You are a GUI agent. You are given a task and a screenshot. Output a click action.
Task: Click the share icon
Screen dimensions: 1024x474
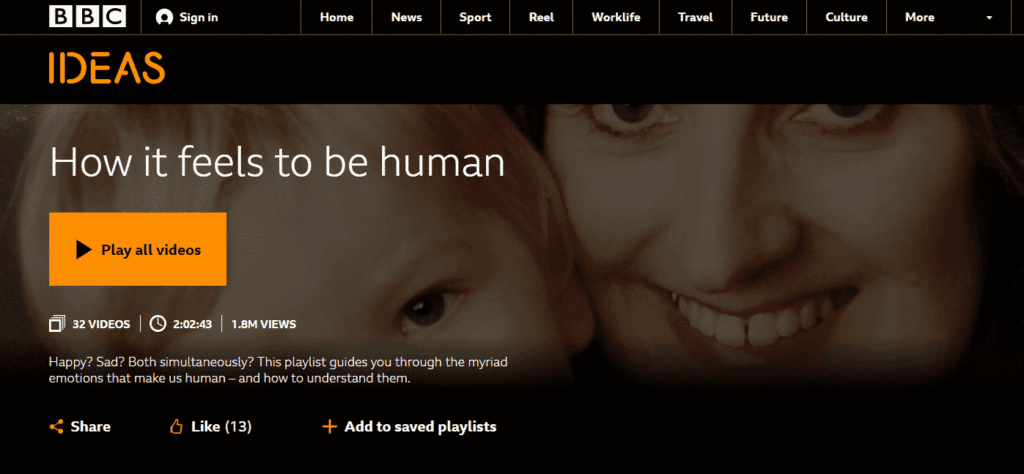(56, 427)
